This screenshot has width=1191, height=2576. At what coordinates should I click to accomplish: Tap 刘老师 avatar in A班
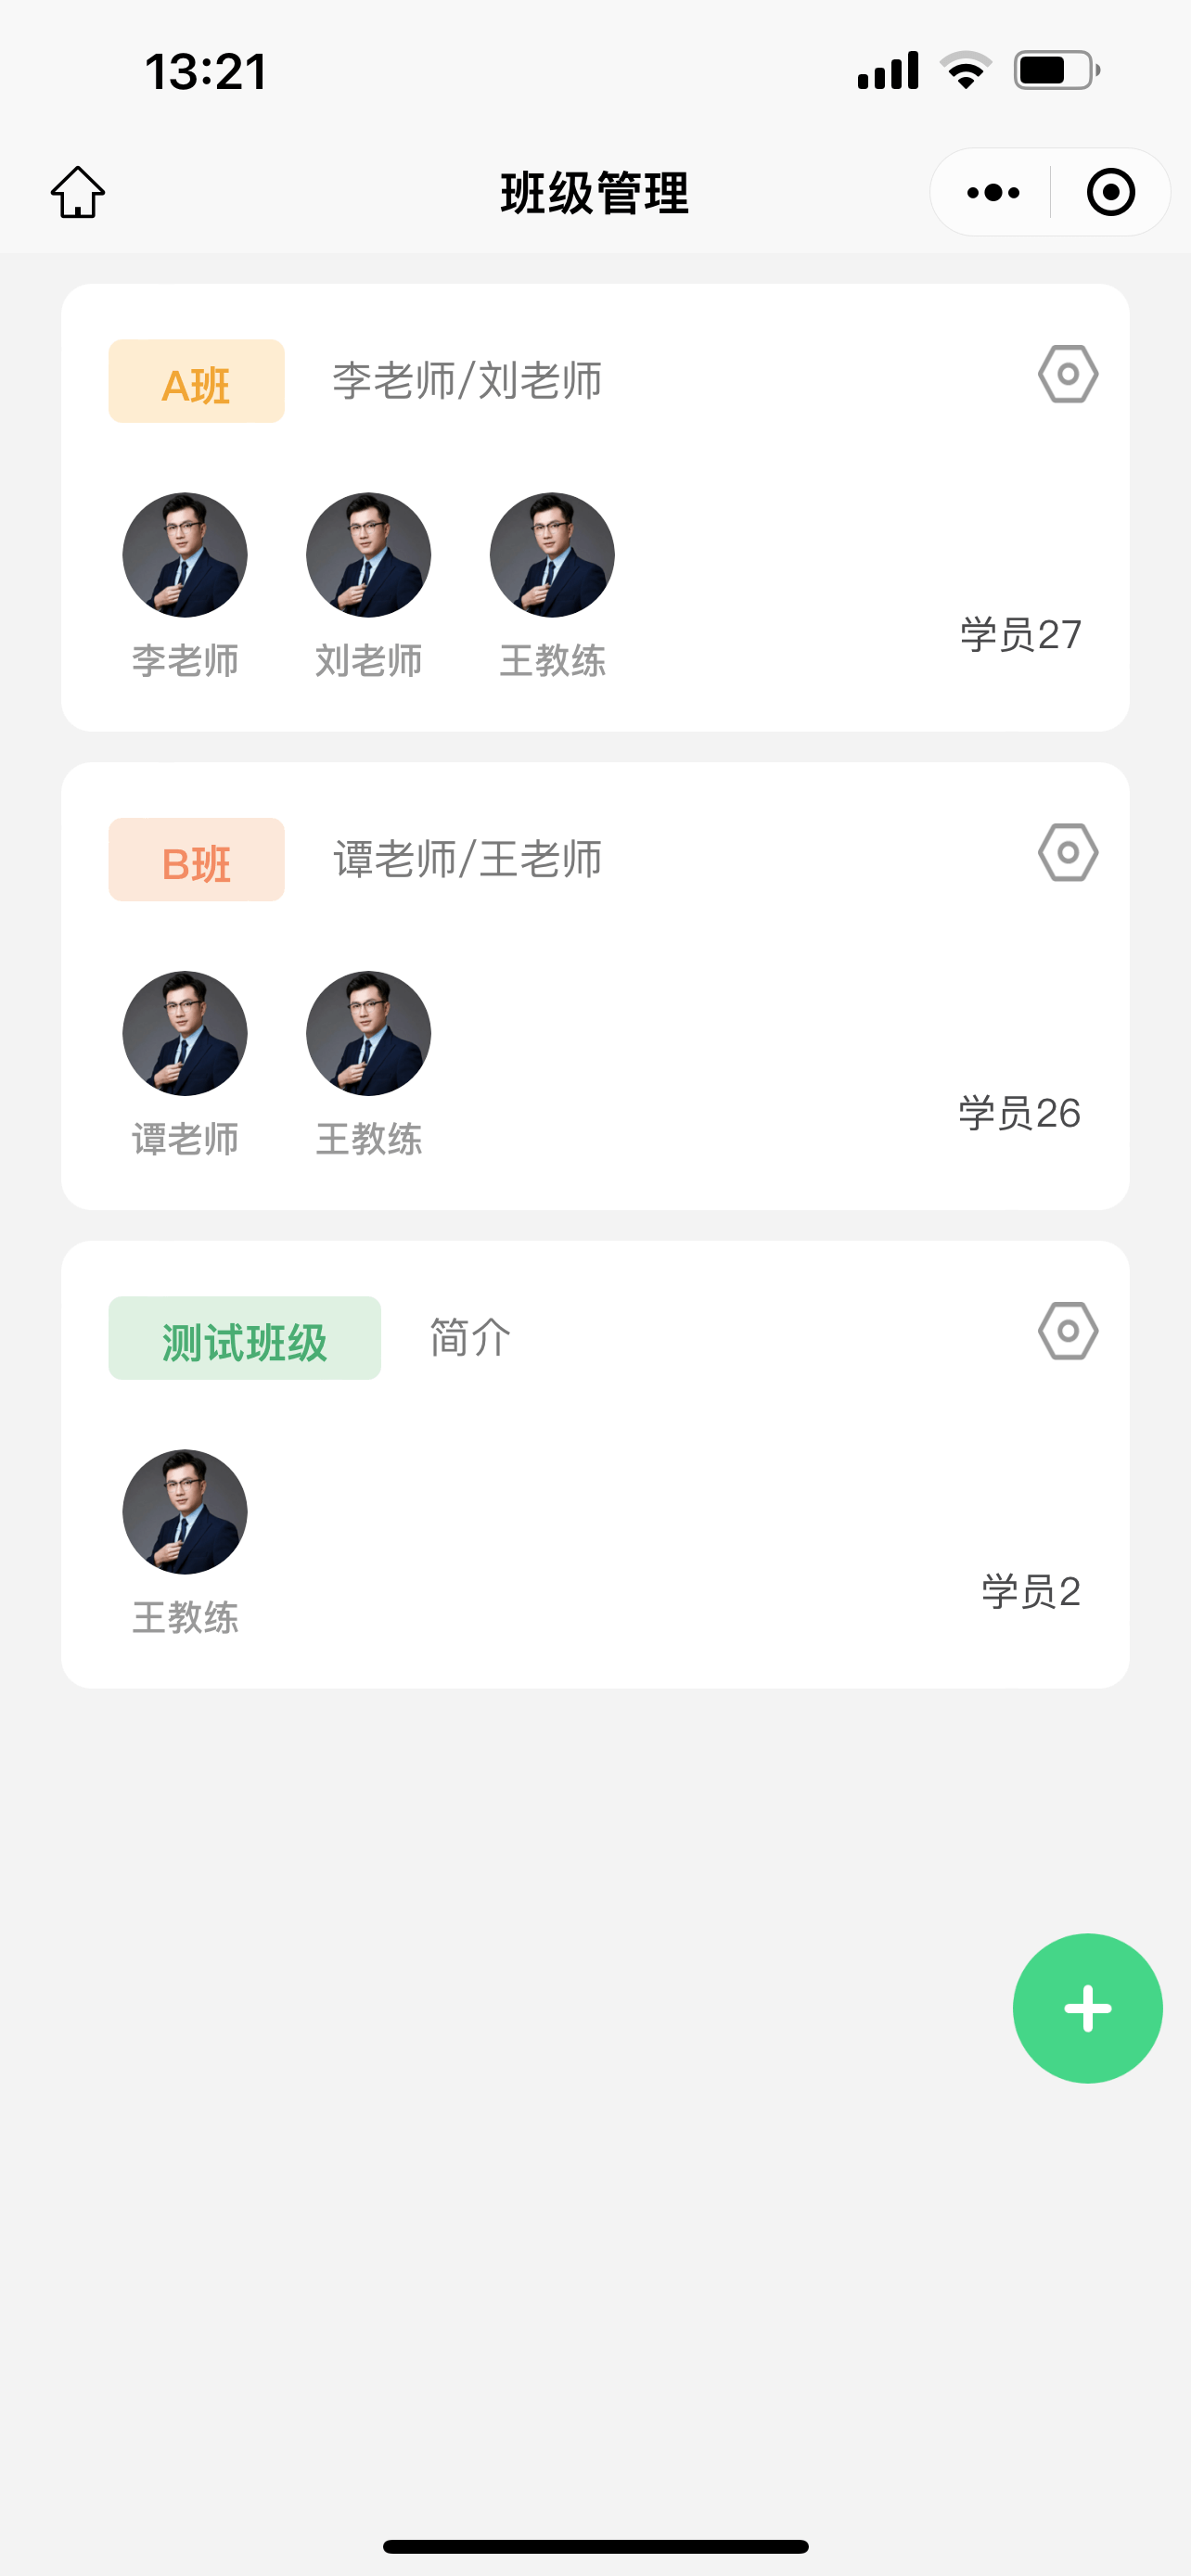(x=368, y=555)
